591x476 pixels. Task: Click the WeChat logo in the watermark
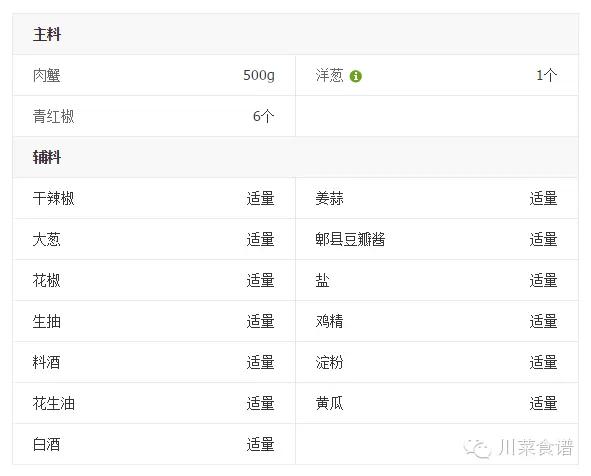477,448
